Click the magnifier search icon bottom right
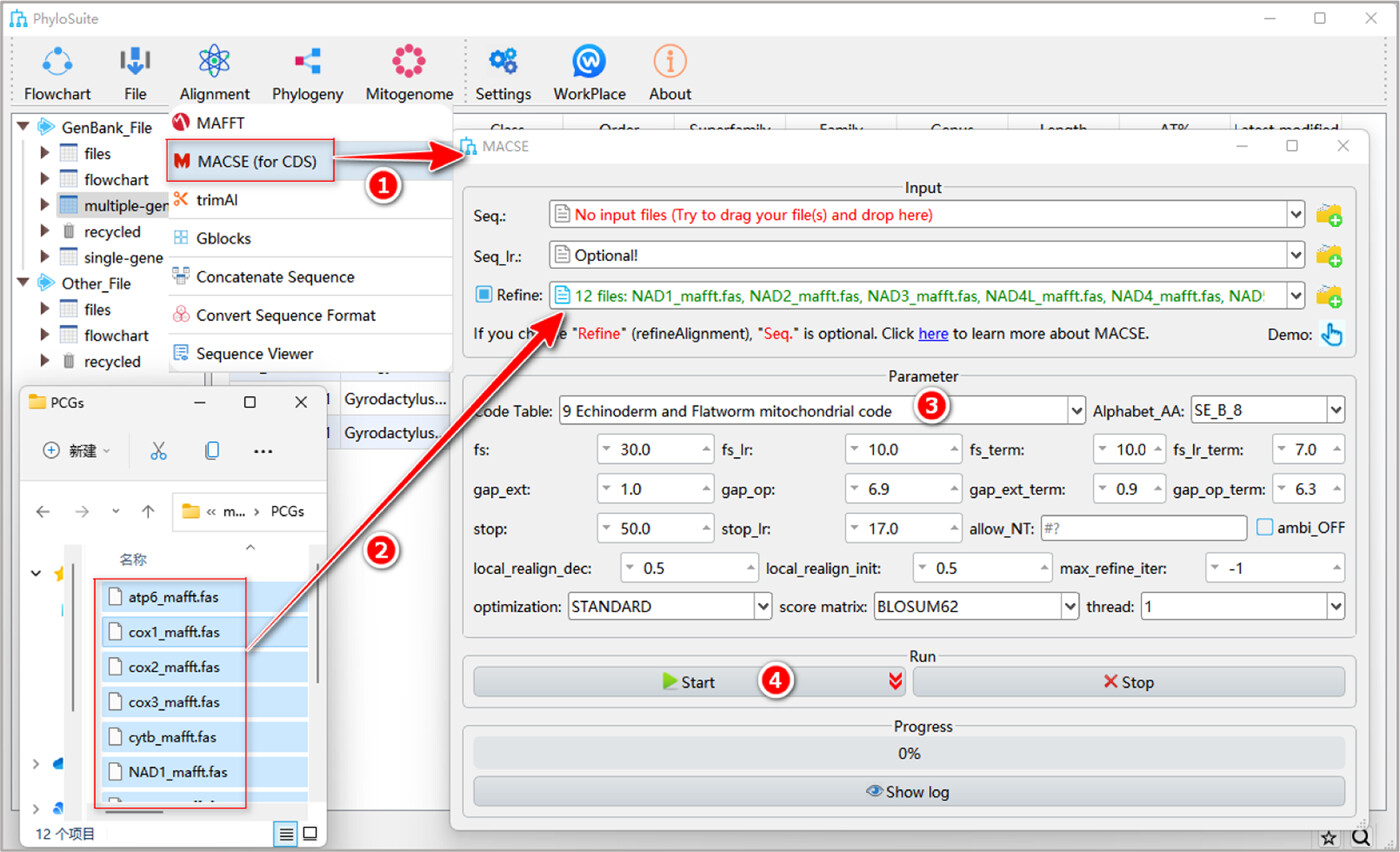1400x852 pixels. click(x=1361, y=838)
